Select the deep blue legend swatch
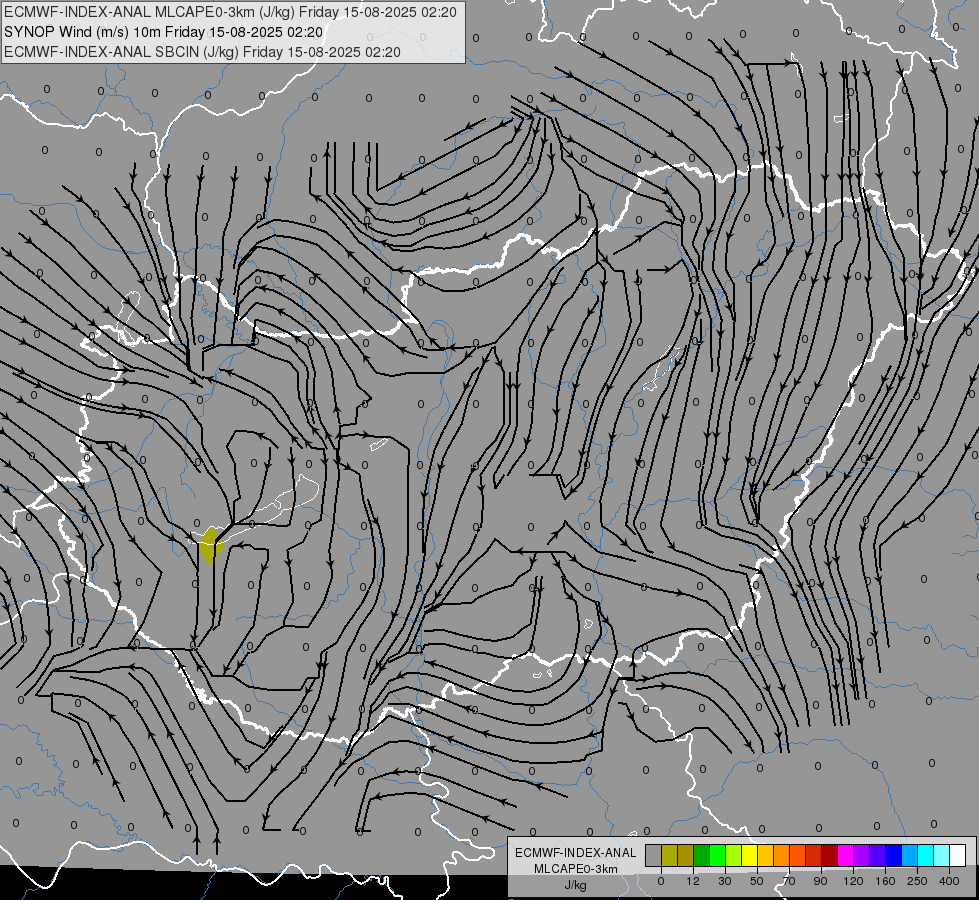Viewport: 979px width, 900px height. [x=893, y=855]
